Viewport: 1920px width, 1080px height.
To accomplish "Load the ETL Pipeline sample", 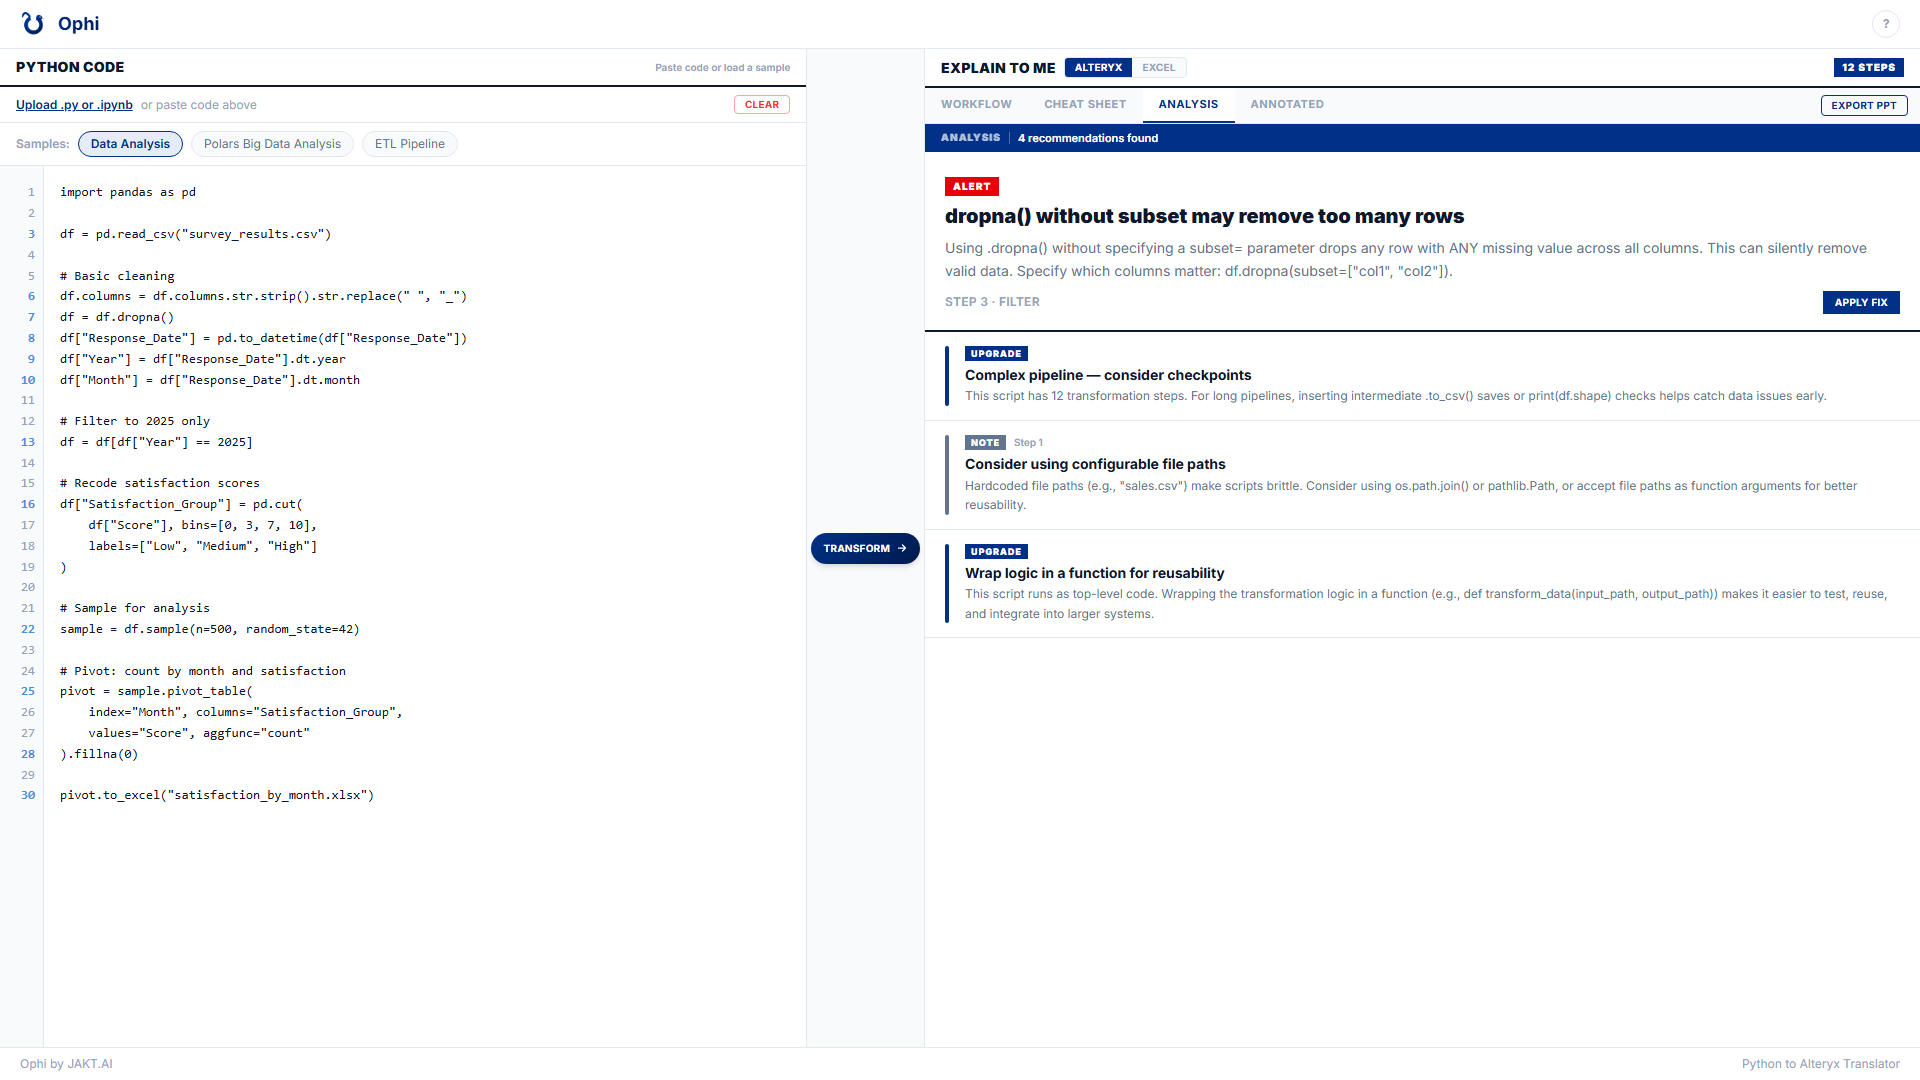I will [x=409, y=144].
